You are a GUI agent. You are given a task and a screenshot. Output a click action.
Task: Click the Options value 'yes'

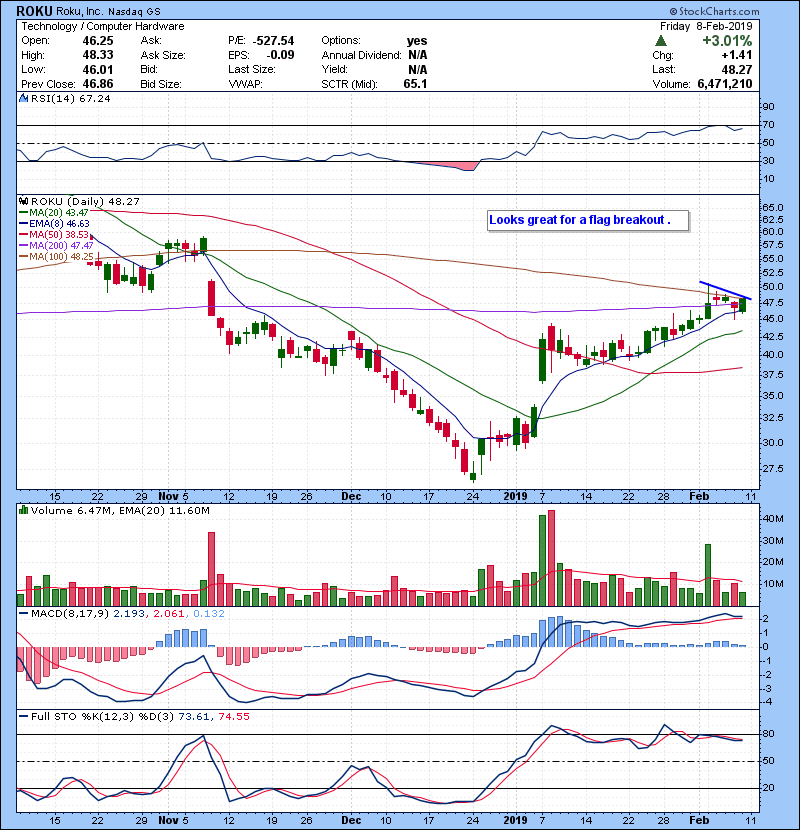417,40
